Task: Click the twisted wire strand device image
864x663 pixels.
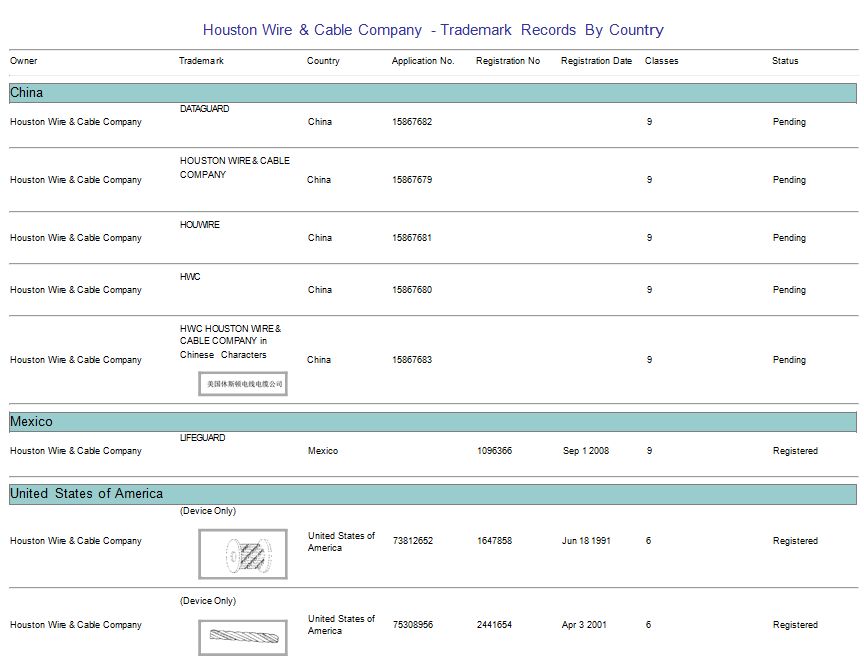Action: click(242, 636)
